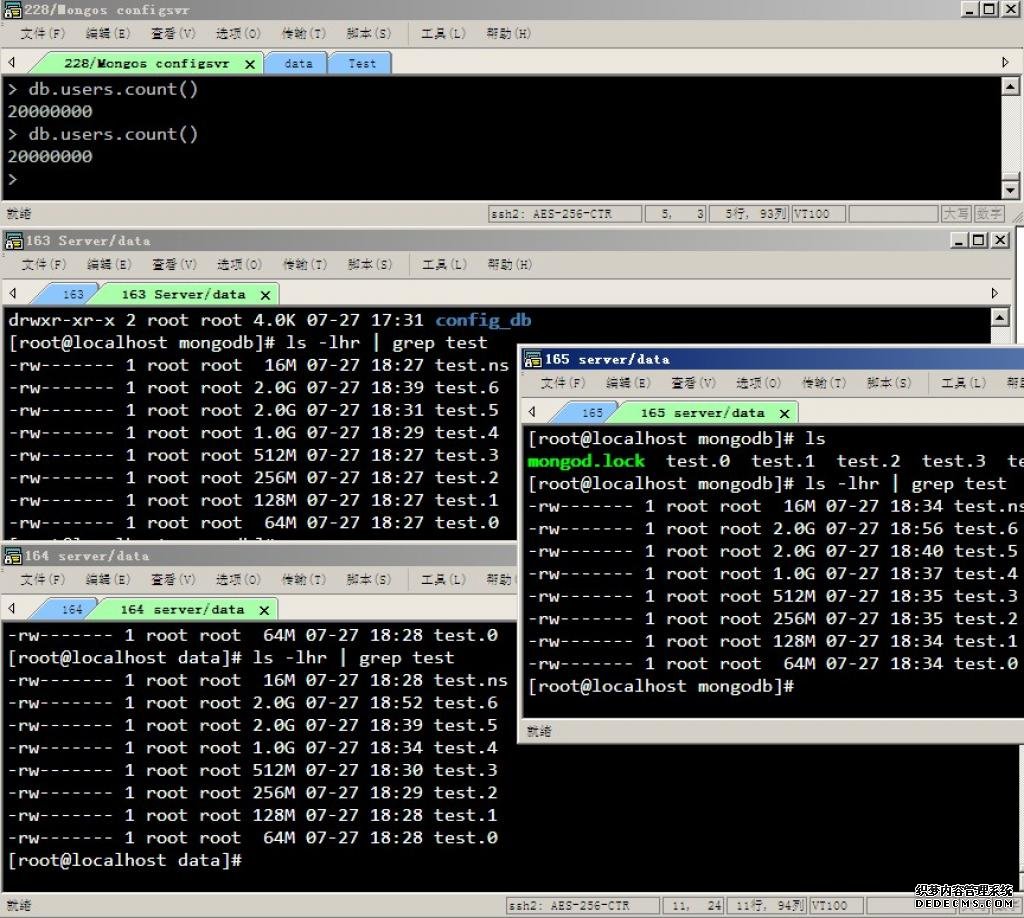Viewport: 1024px width, 918px height.
Task: Close the 164 server/data tab
Action: point(264,610)
